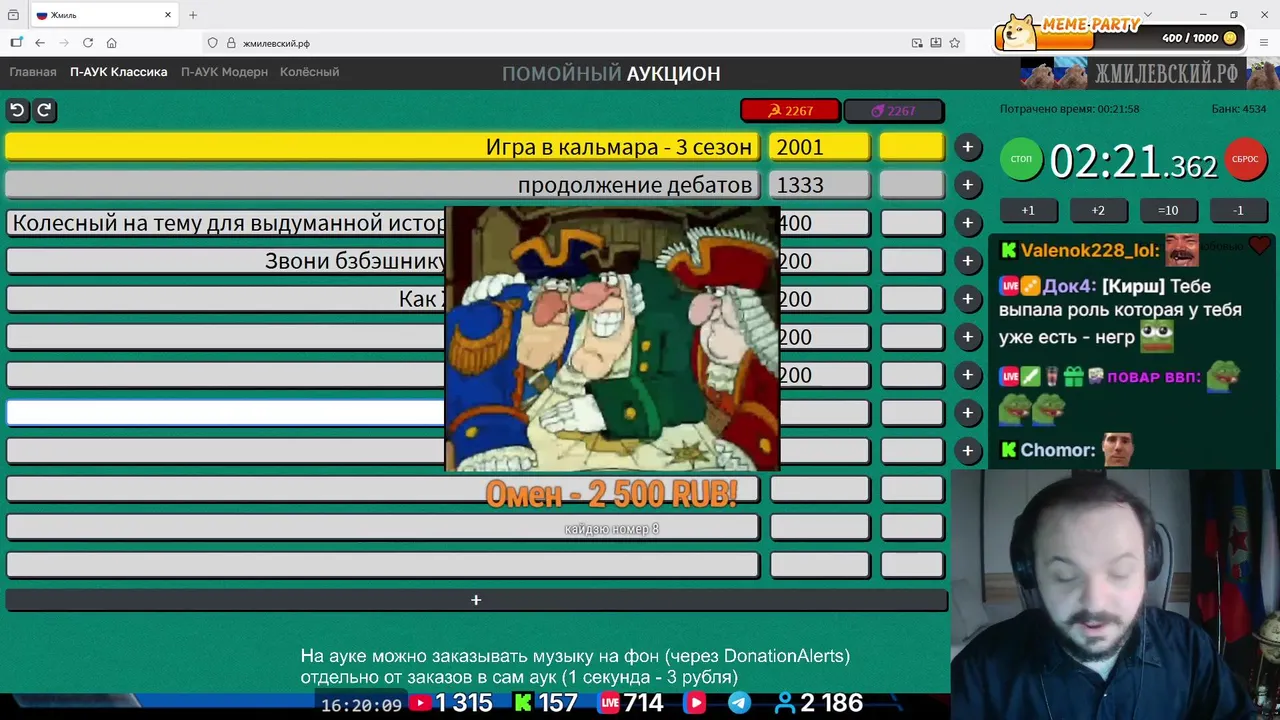Open the tab list dropdown
Image resolution: width=1280 pixels, height=720 pixels.
tap(1147, 15)
